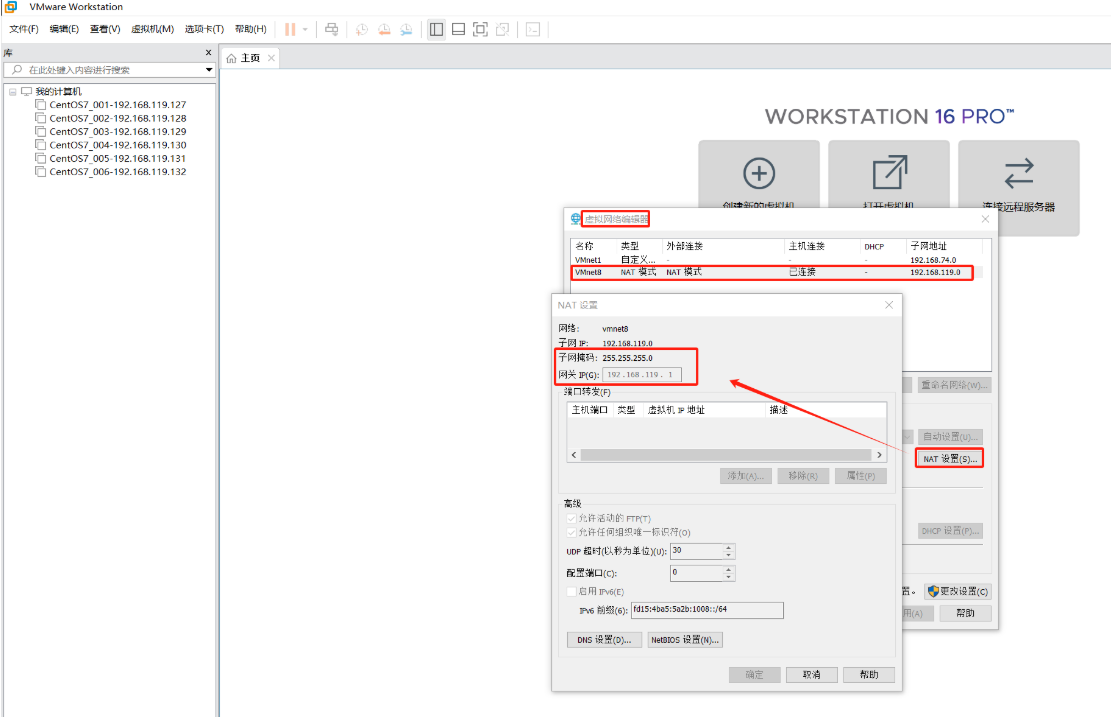Click the create new virtual machine plus icon

(759, 173)
